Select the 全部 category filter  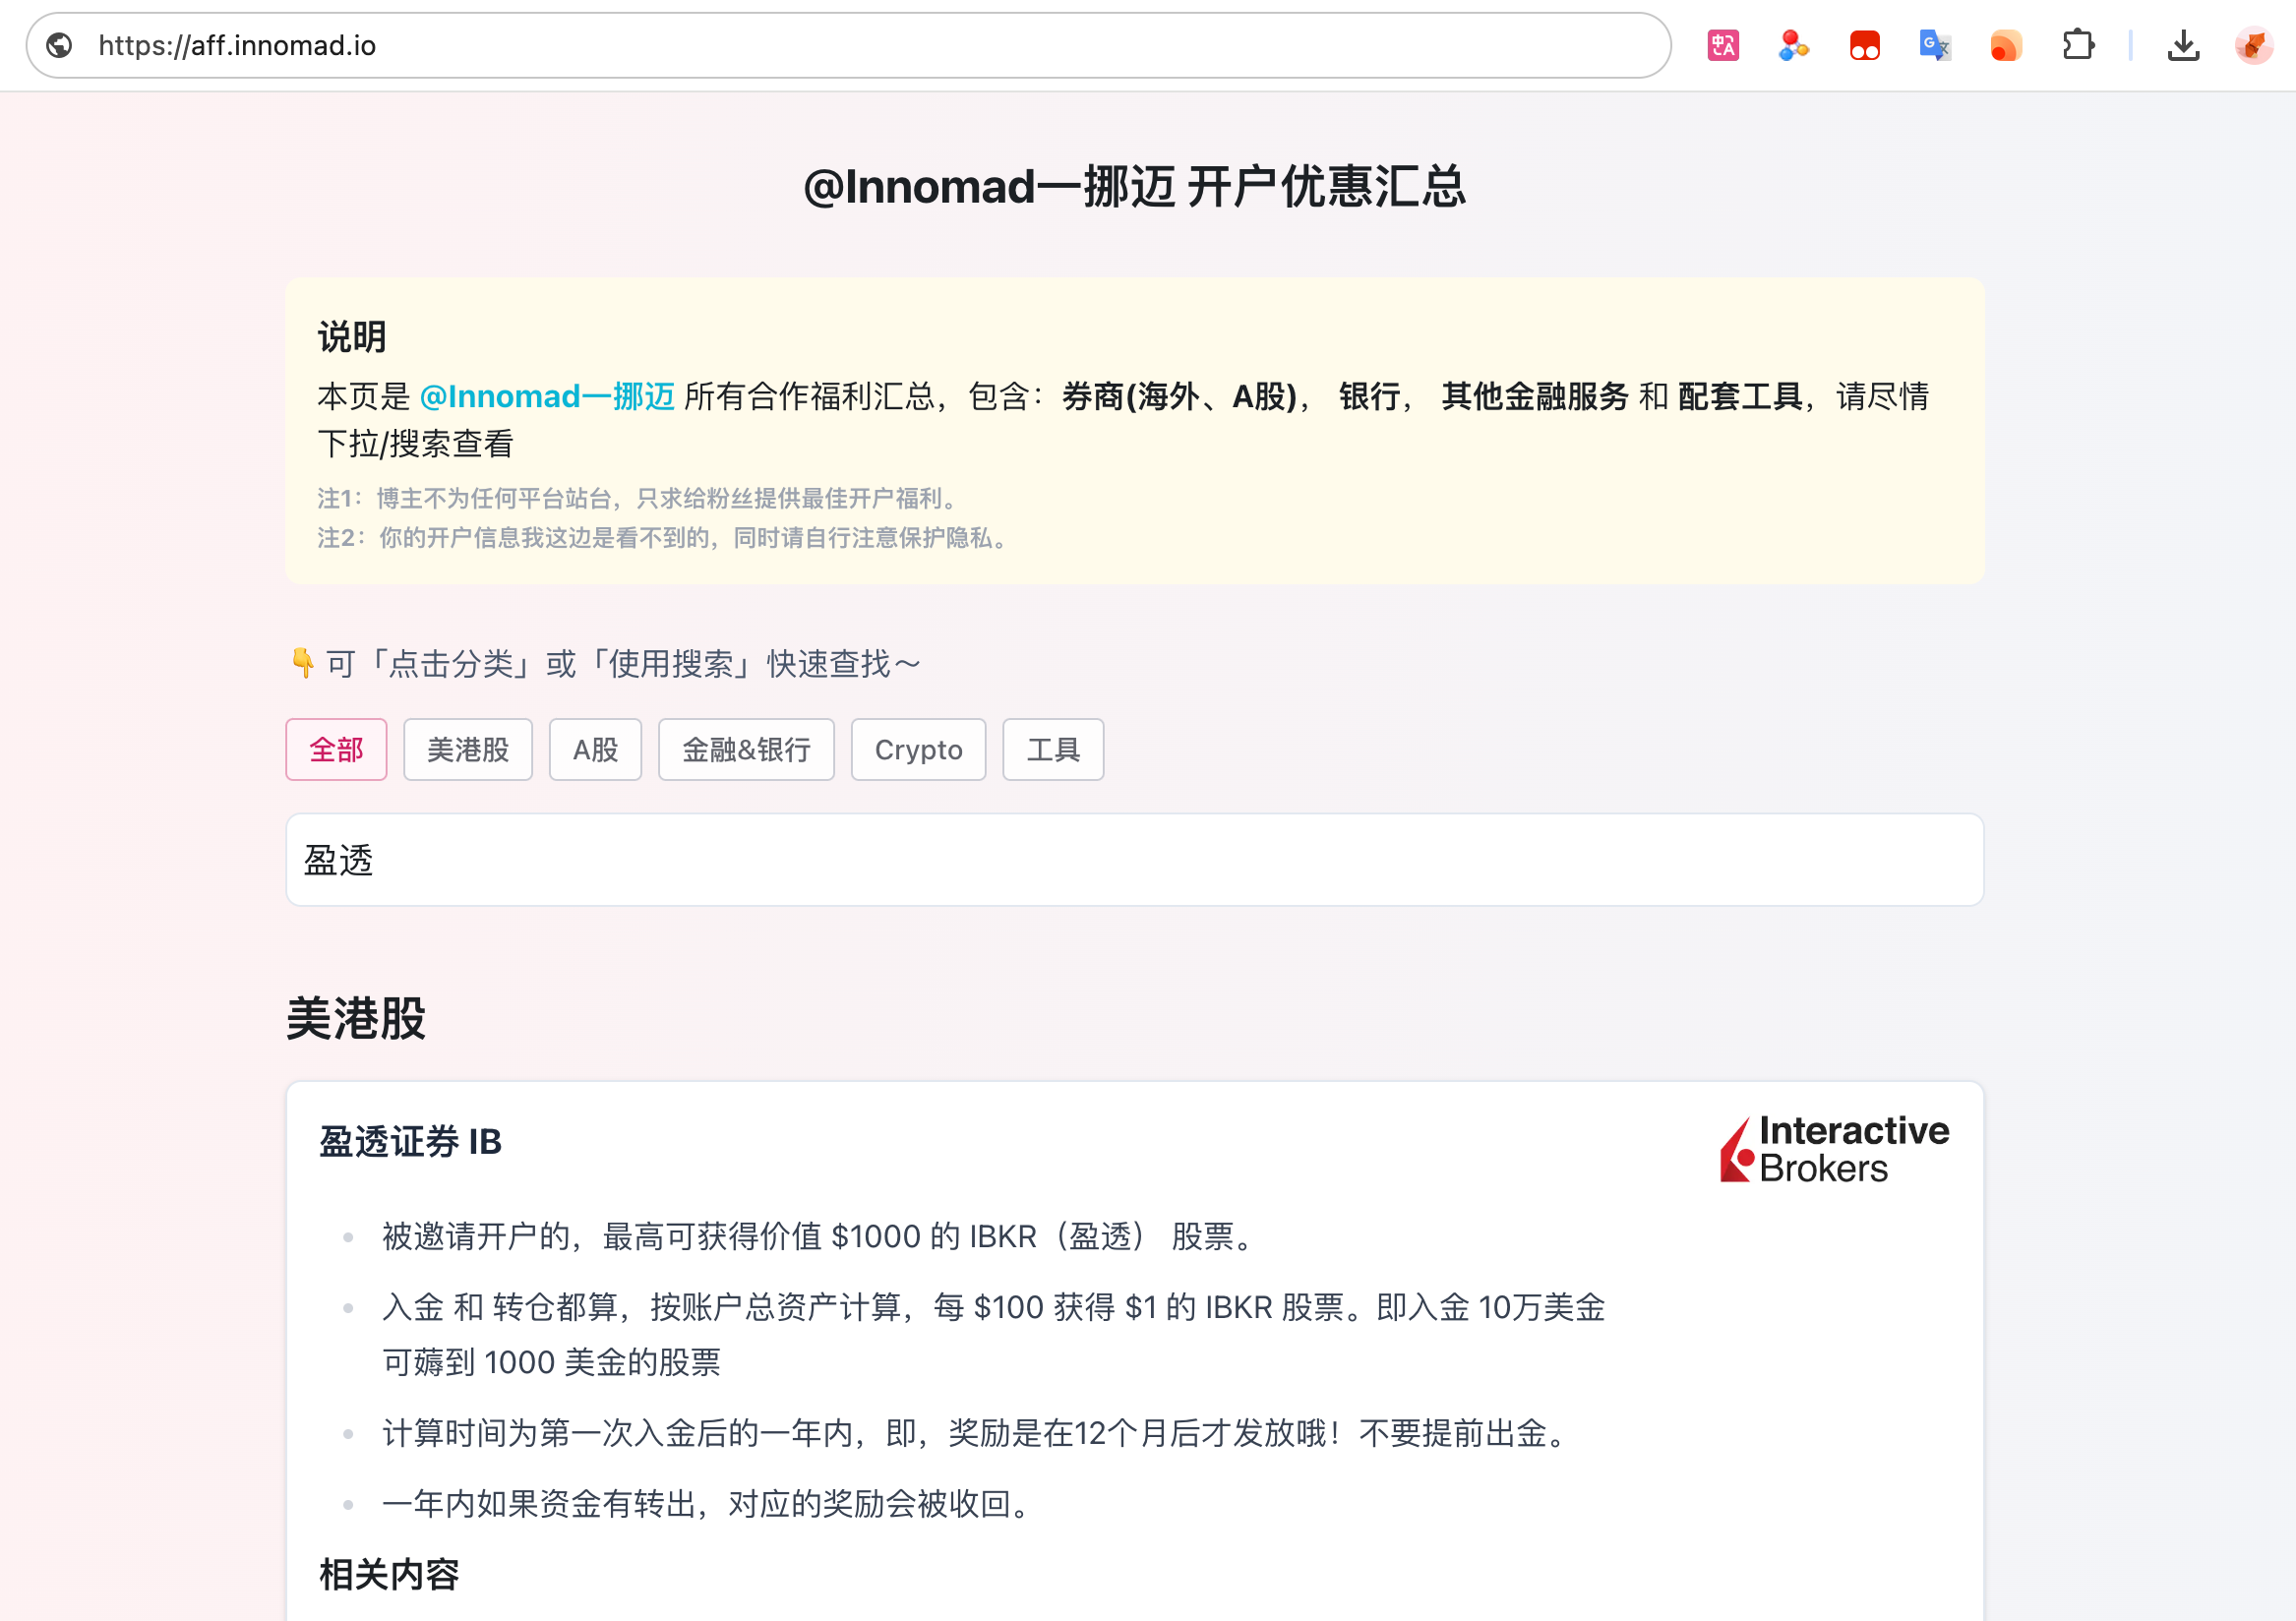click(x=336, y=749)
